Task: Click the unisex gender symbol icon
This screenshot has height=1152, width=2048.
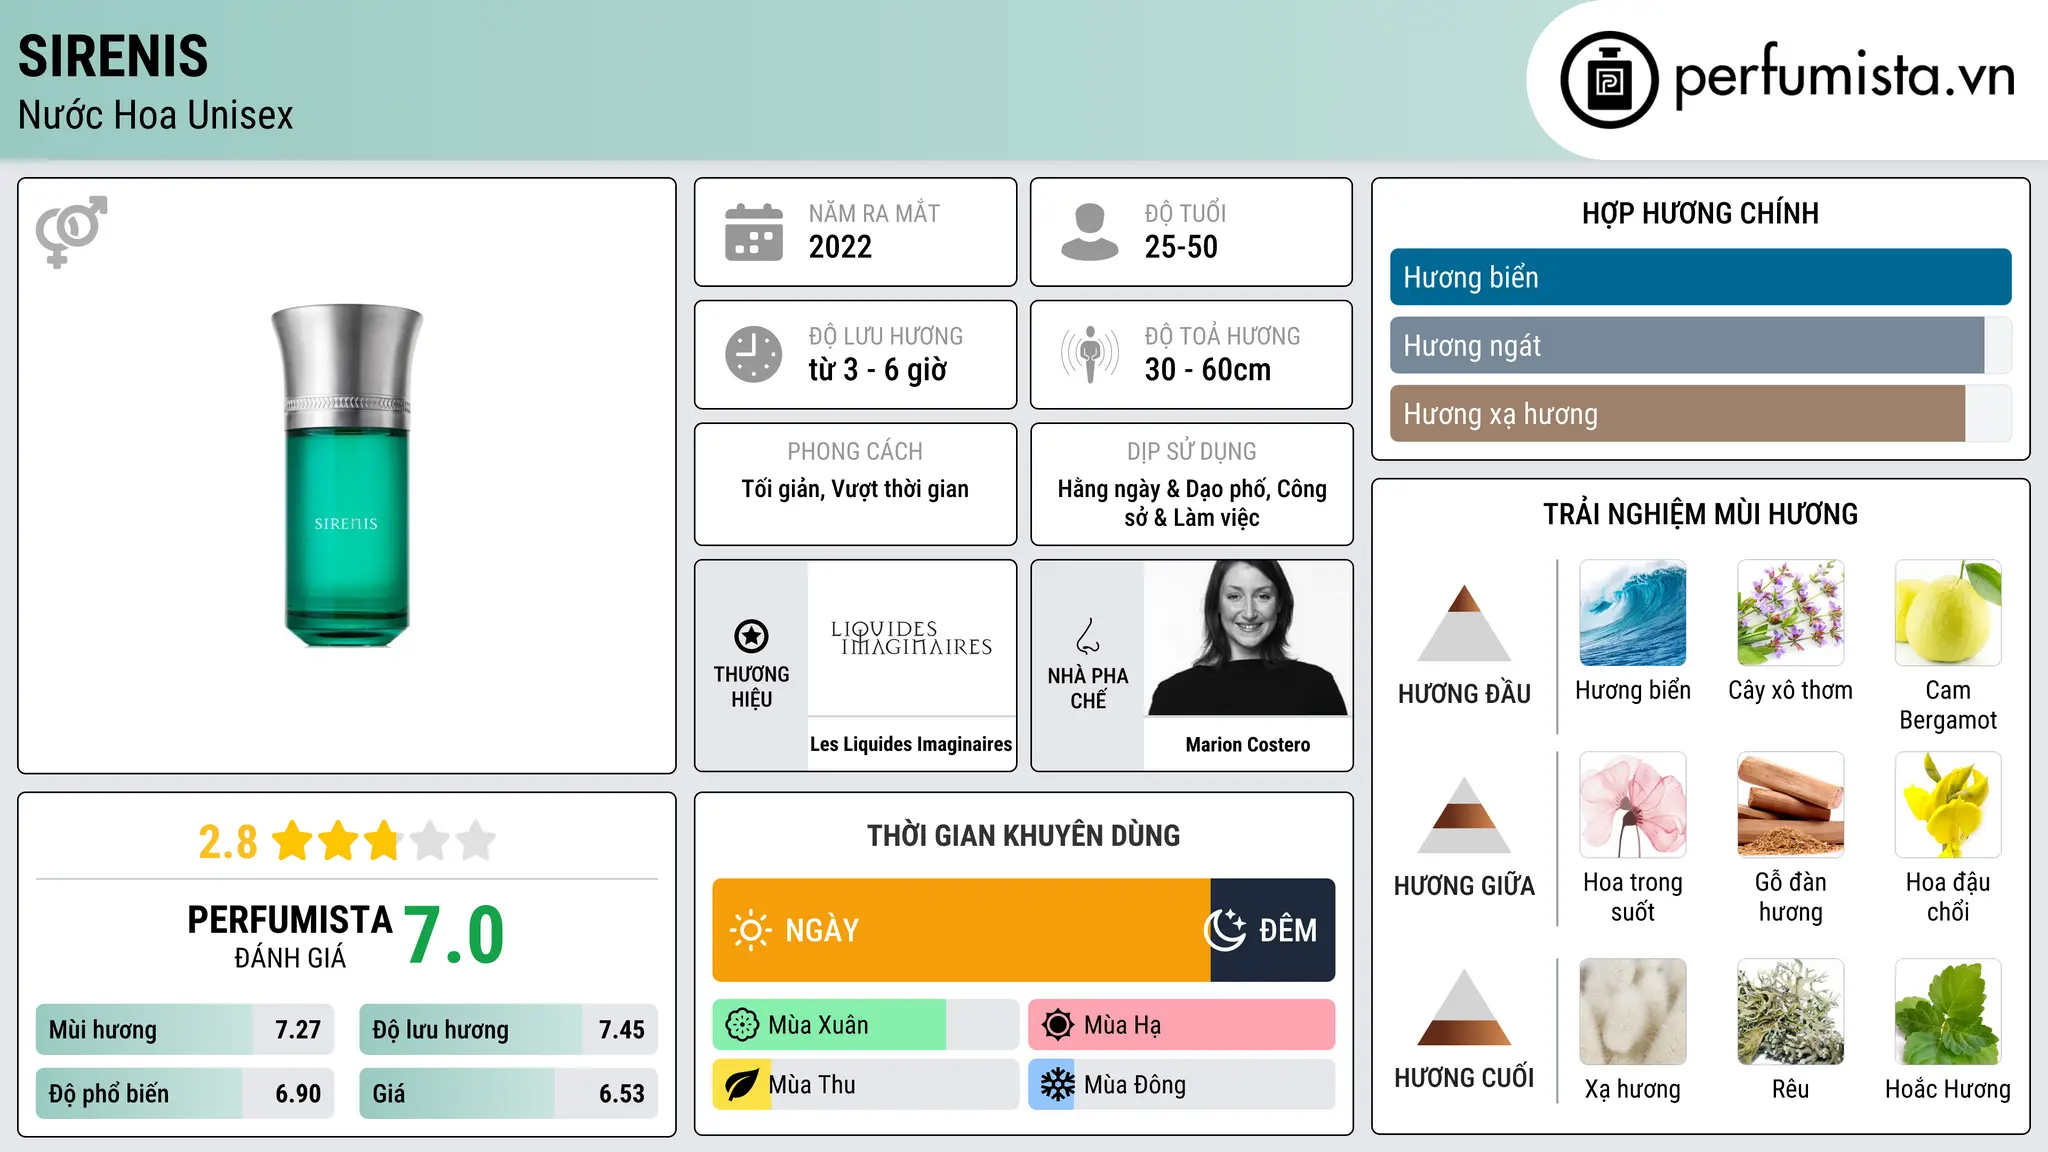Action: coord(71,231)
